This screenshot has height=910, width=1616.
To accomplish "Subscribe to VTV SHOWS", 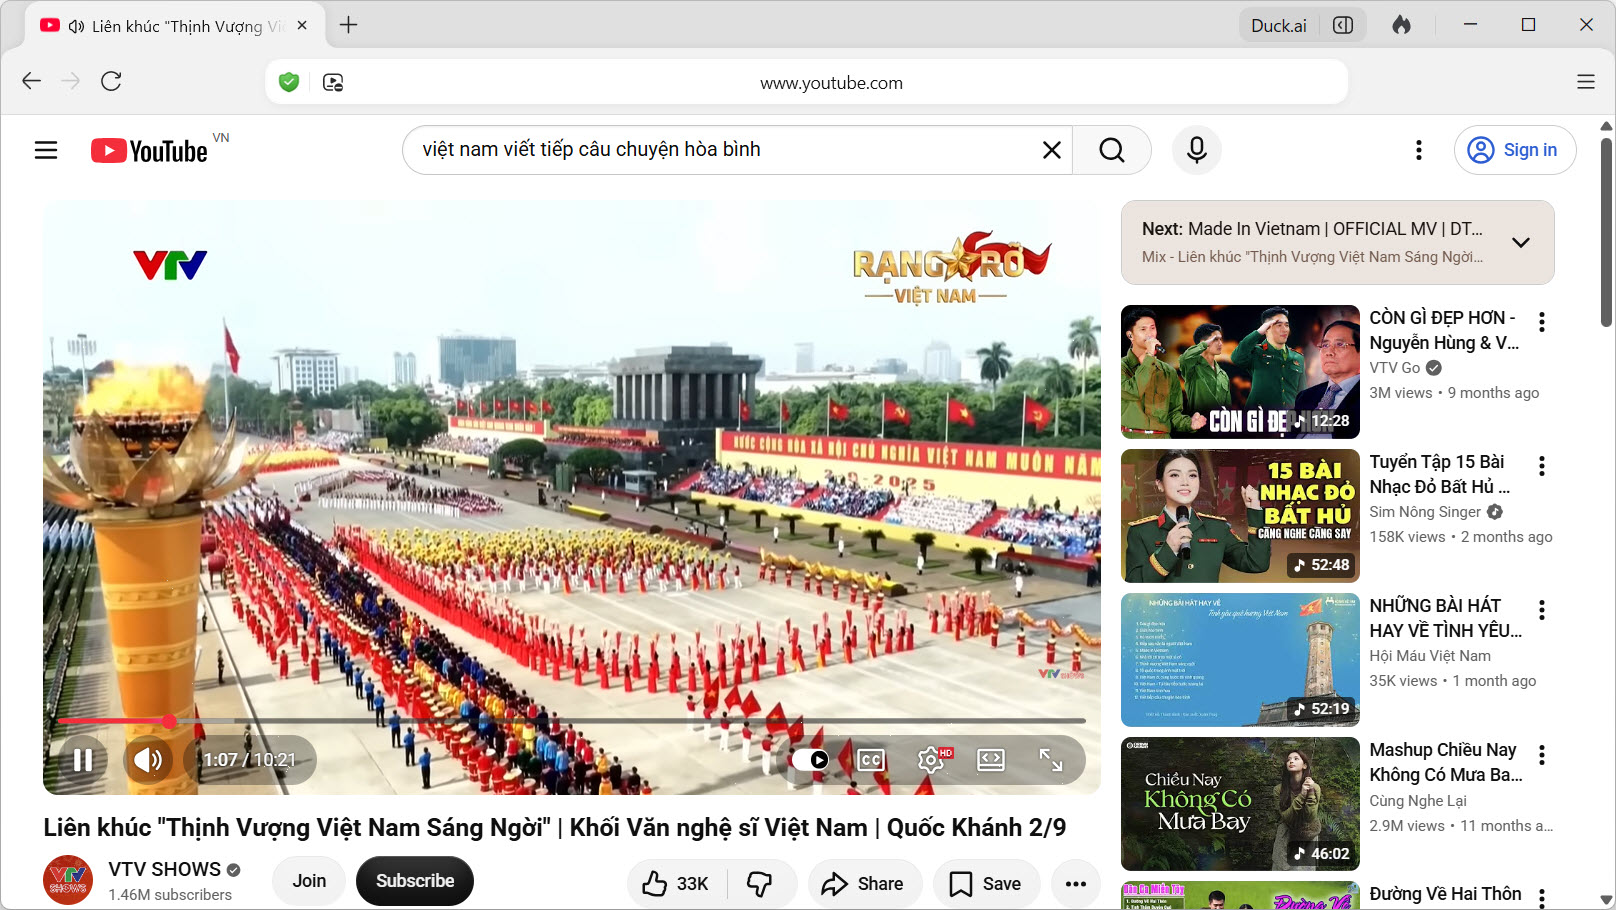I will tap(415, 881).
